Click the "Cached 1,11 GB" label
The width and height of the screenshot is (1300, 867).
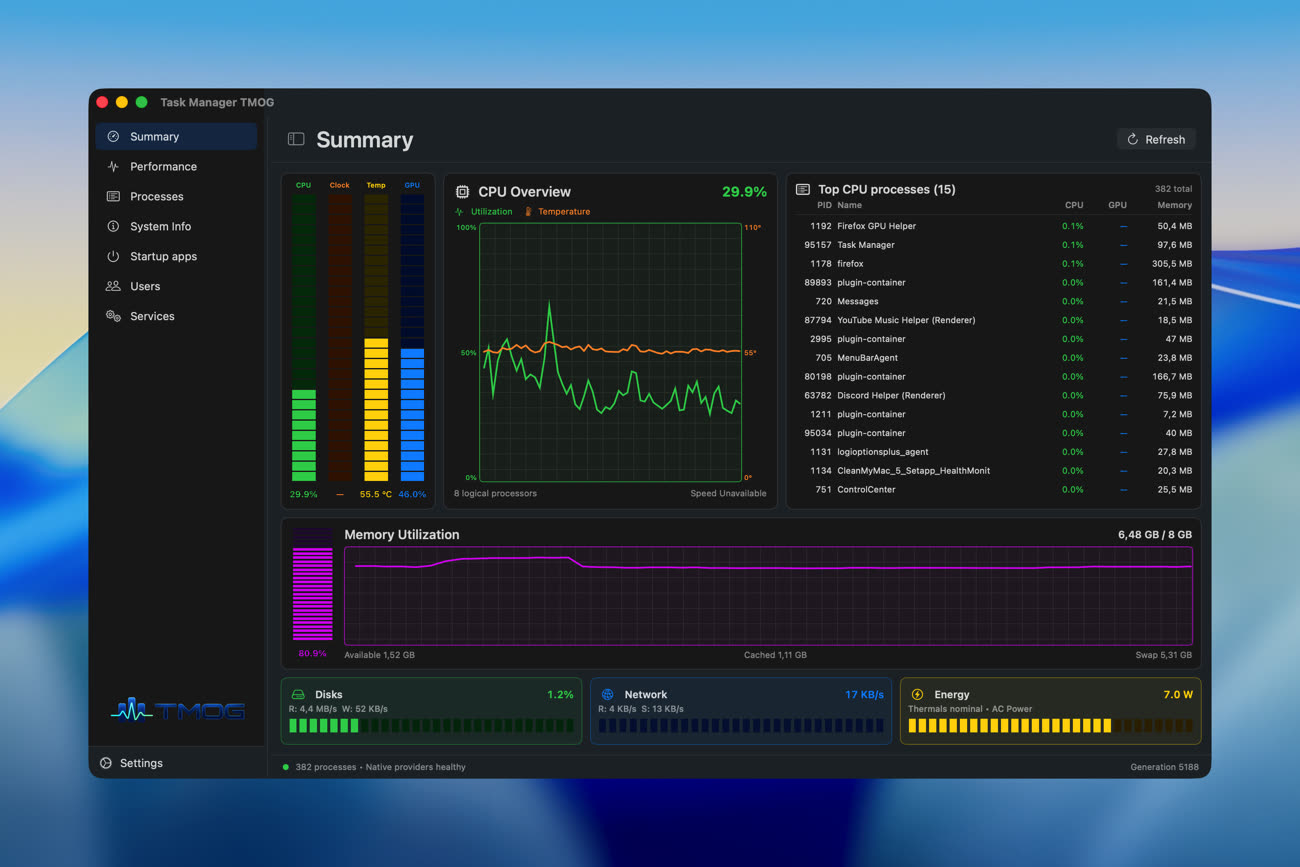[775, 655]
